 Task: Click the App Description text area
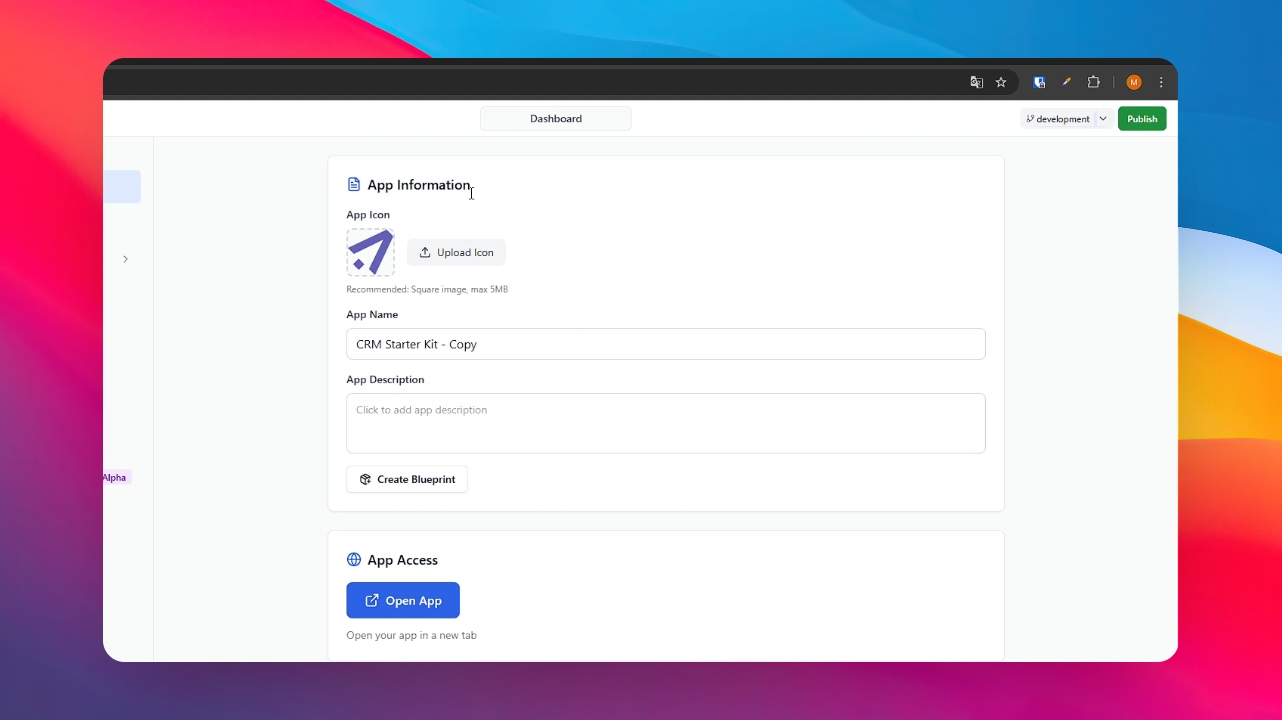(x=666, y=423)
